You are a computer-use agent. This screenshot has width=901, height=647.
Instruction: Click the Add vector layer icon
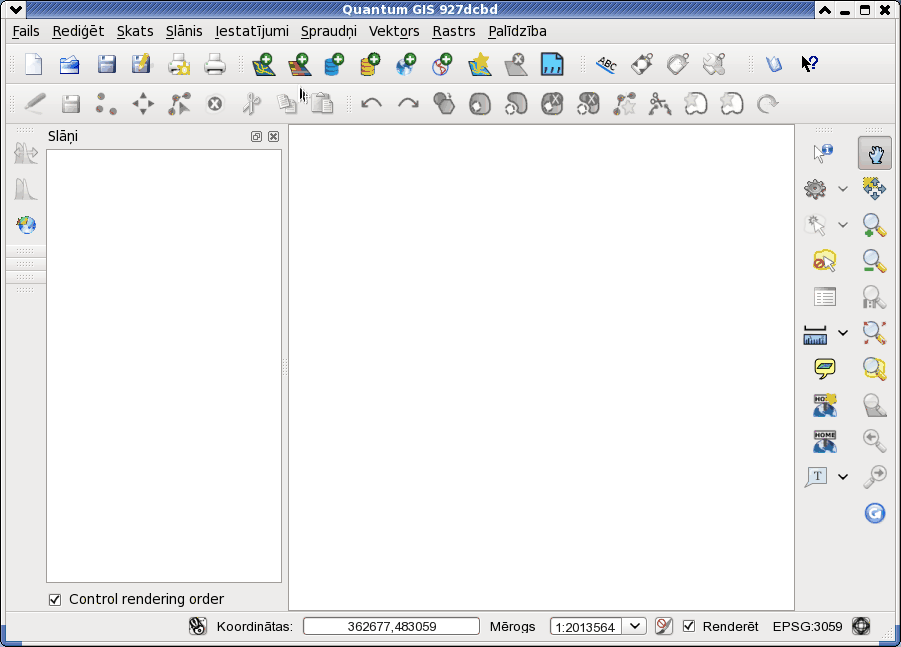click(264, 64)
